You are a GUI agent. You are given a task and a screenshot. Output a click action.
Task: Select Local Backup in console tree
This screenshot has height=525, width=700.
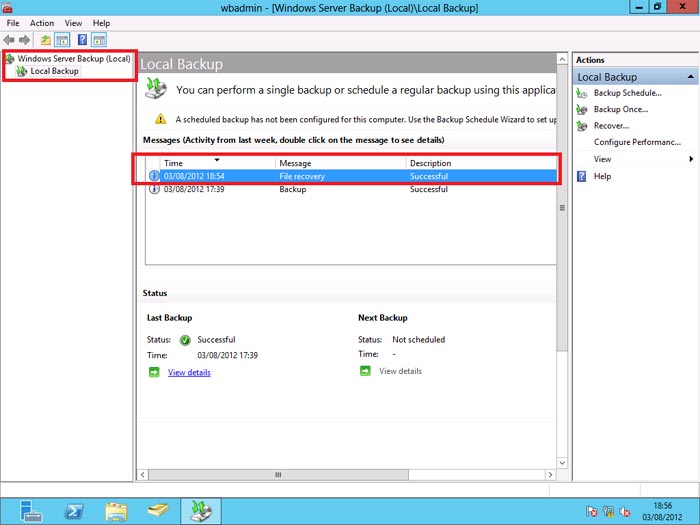[54, 71]
